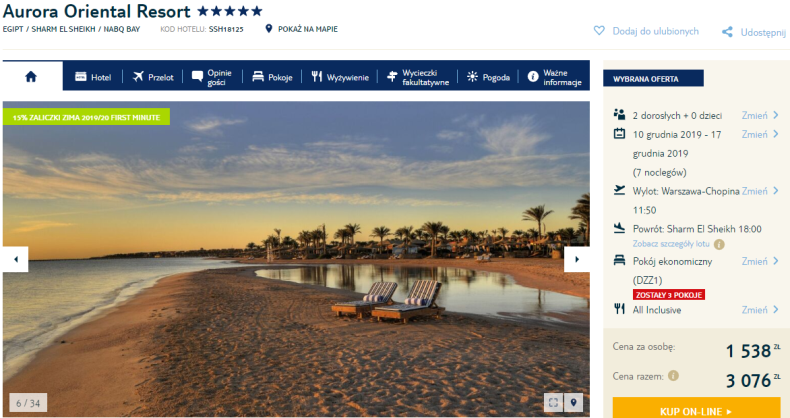Click the map pin beside Pokaż na mapie
Viewport: 790px width, 418px height.
pos(269,29)
